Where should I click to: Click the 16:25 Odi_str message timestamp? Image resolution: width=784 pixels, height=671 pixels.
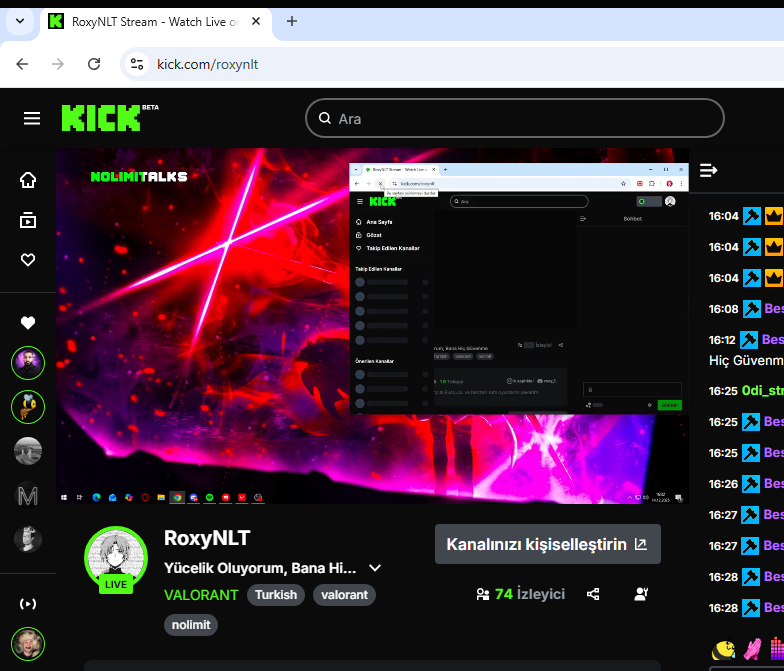click(723, 391)
